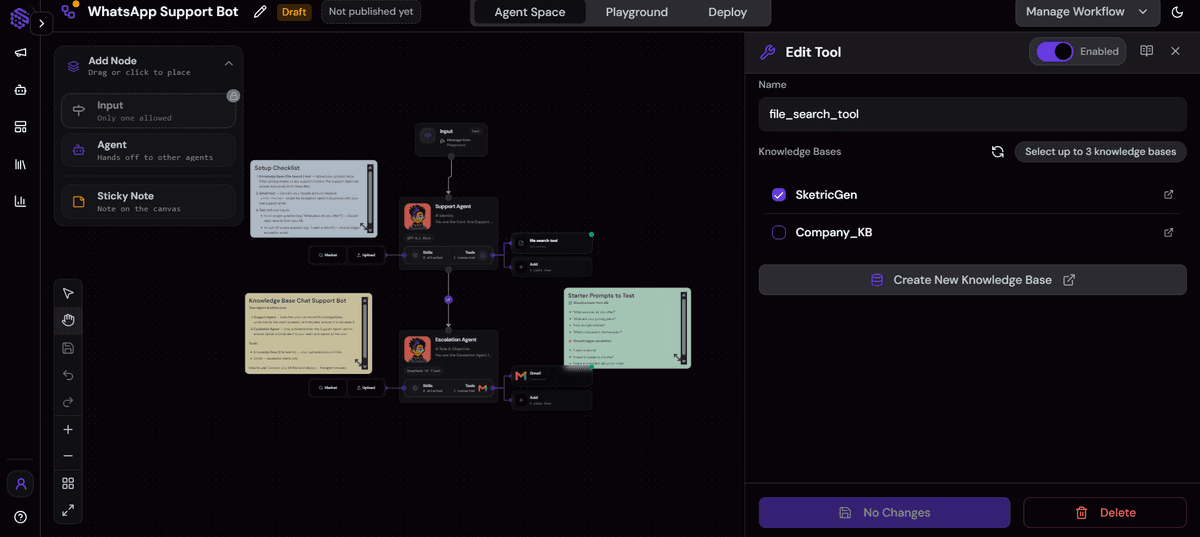Open the megaphone campaigns icon in sidebar
This screenshot has width=1200, height=537.
tap(20, 53)
